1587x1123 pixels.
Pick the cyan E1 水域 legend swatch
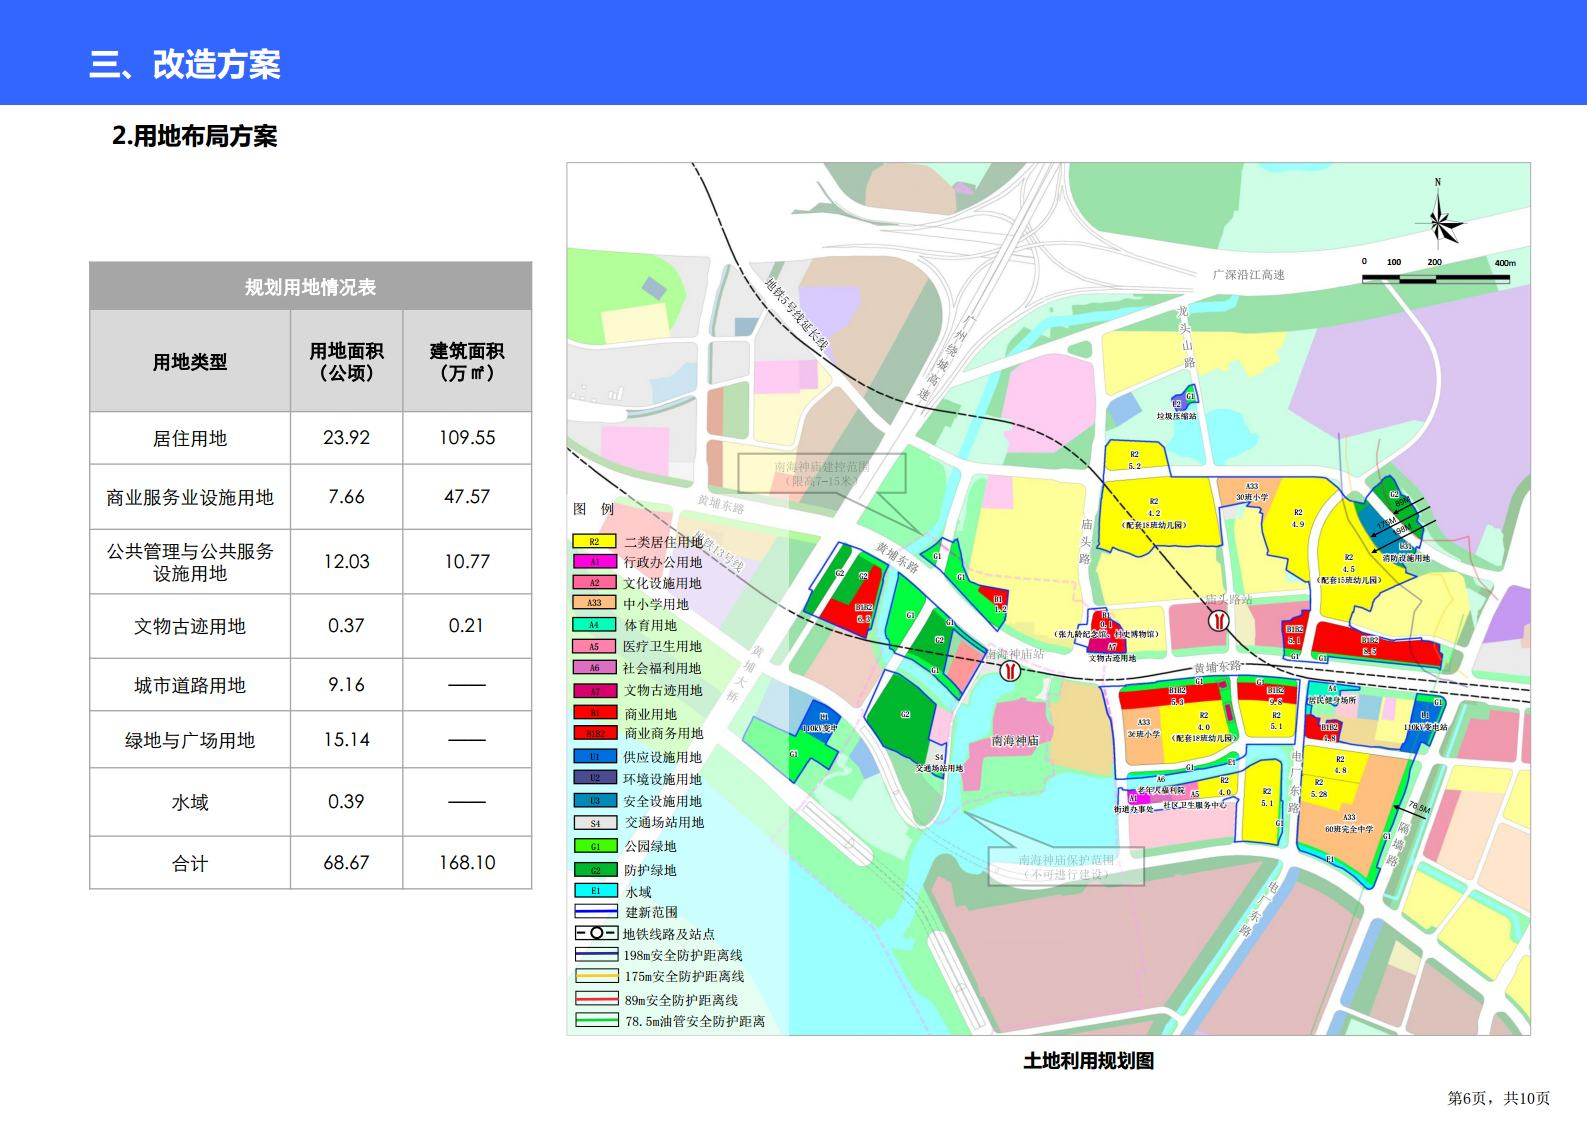[x=594, y=890]
